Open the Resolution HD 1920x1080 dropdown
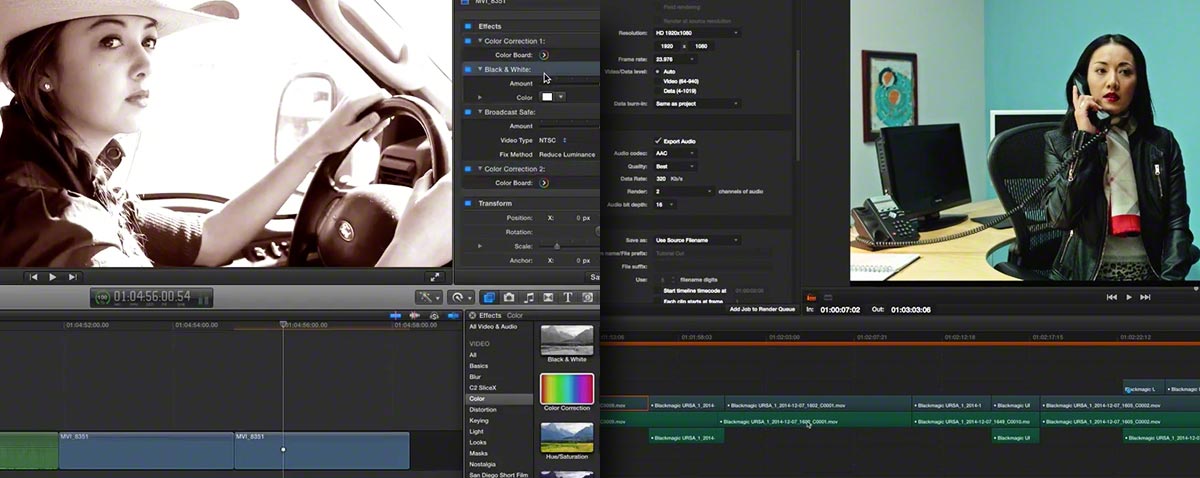Viewport: 1200px width, 478px height. click(x=698, y=33)
